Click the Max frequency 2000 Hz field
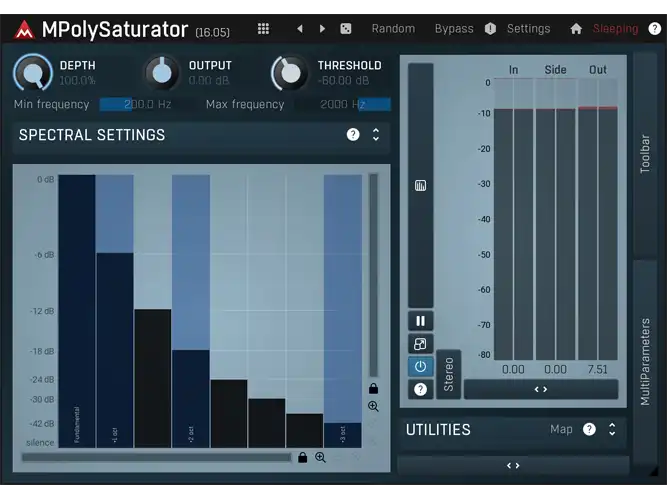The height and width of the screenshot is (500, 667). click(342, 104)
